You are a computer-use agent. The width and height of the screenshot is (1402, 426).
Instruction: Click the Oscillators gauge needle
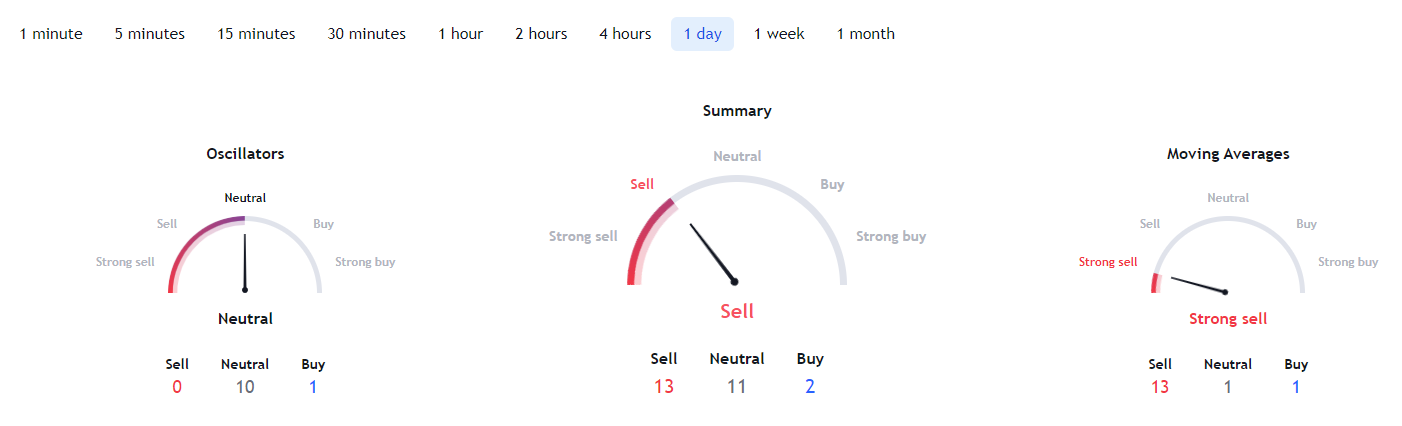pos(244,263)
